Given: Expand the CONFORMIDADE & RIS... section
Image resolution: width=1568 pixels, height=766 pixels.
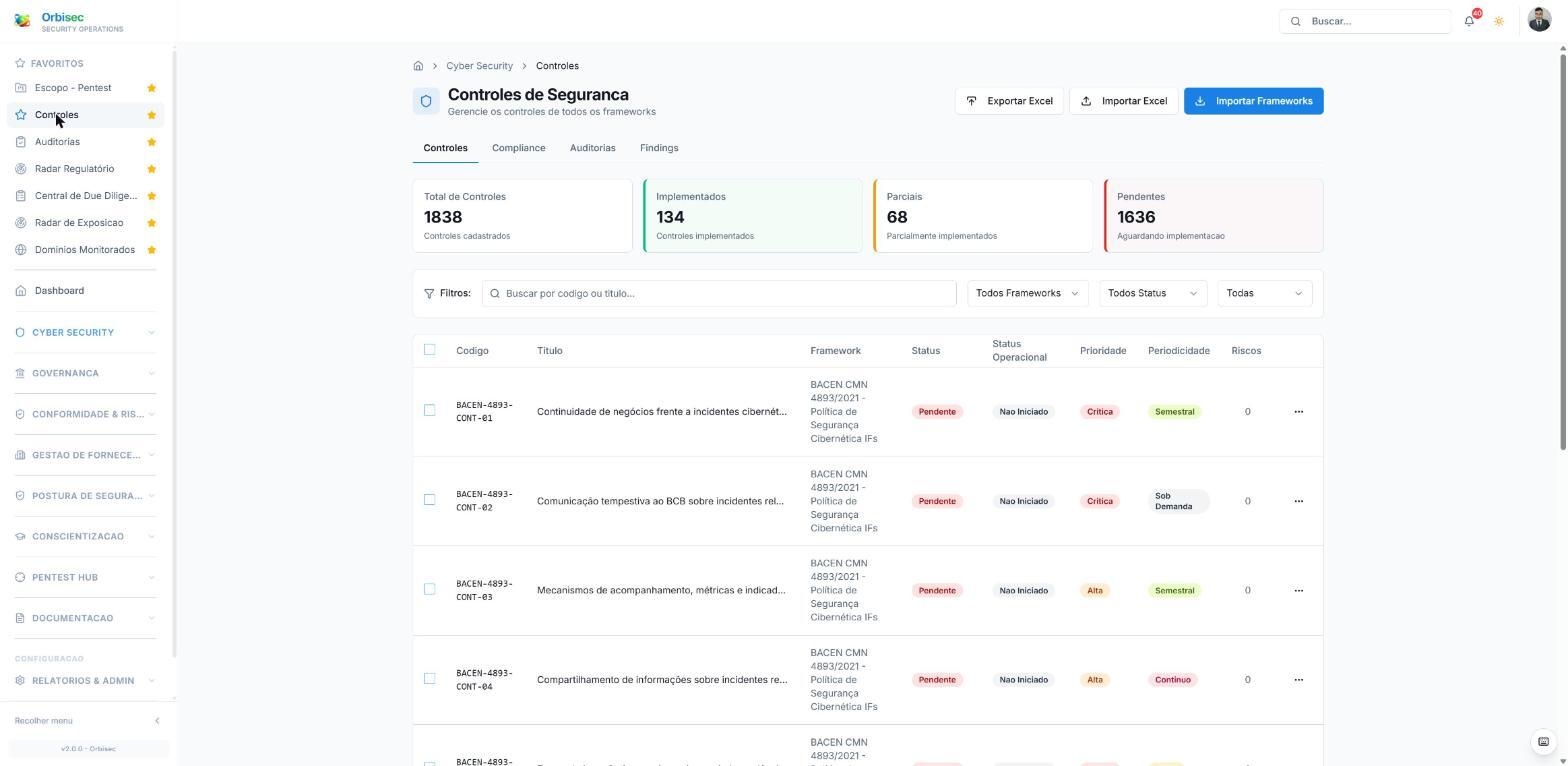Looking at the screenshot, I should point(85,415).
